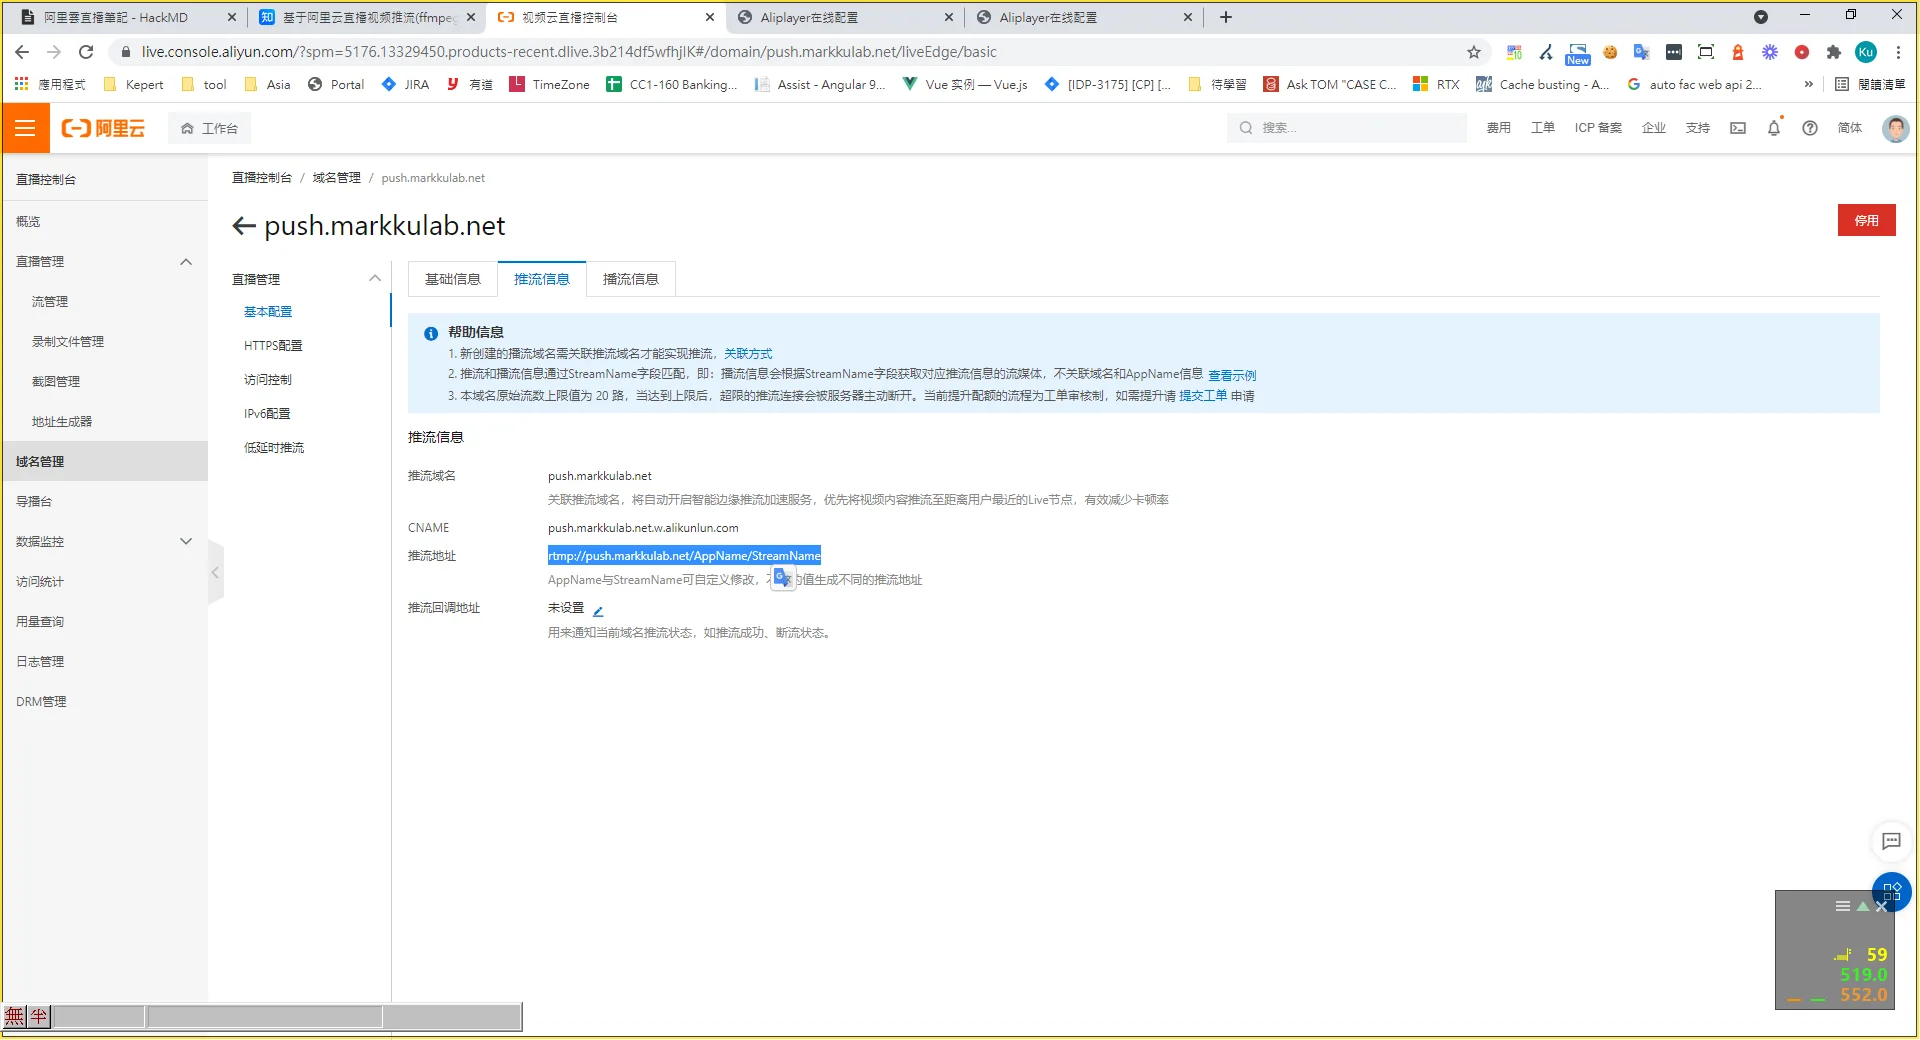Collapse the left sidebar with the handle
Image resolution: width=1920 pixels, height=1040 pixels.
(215, 573)
